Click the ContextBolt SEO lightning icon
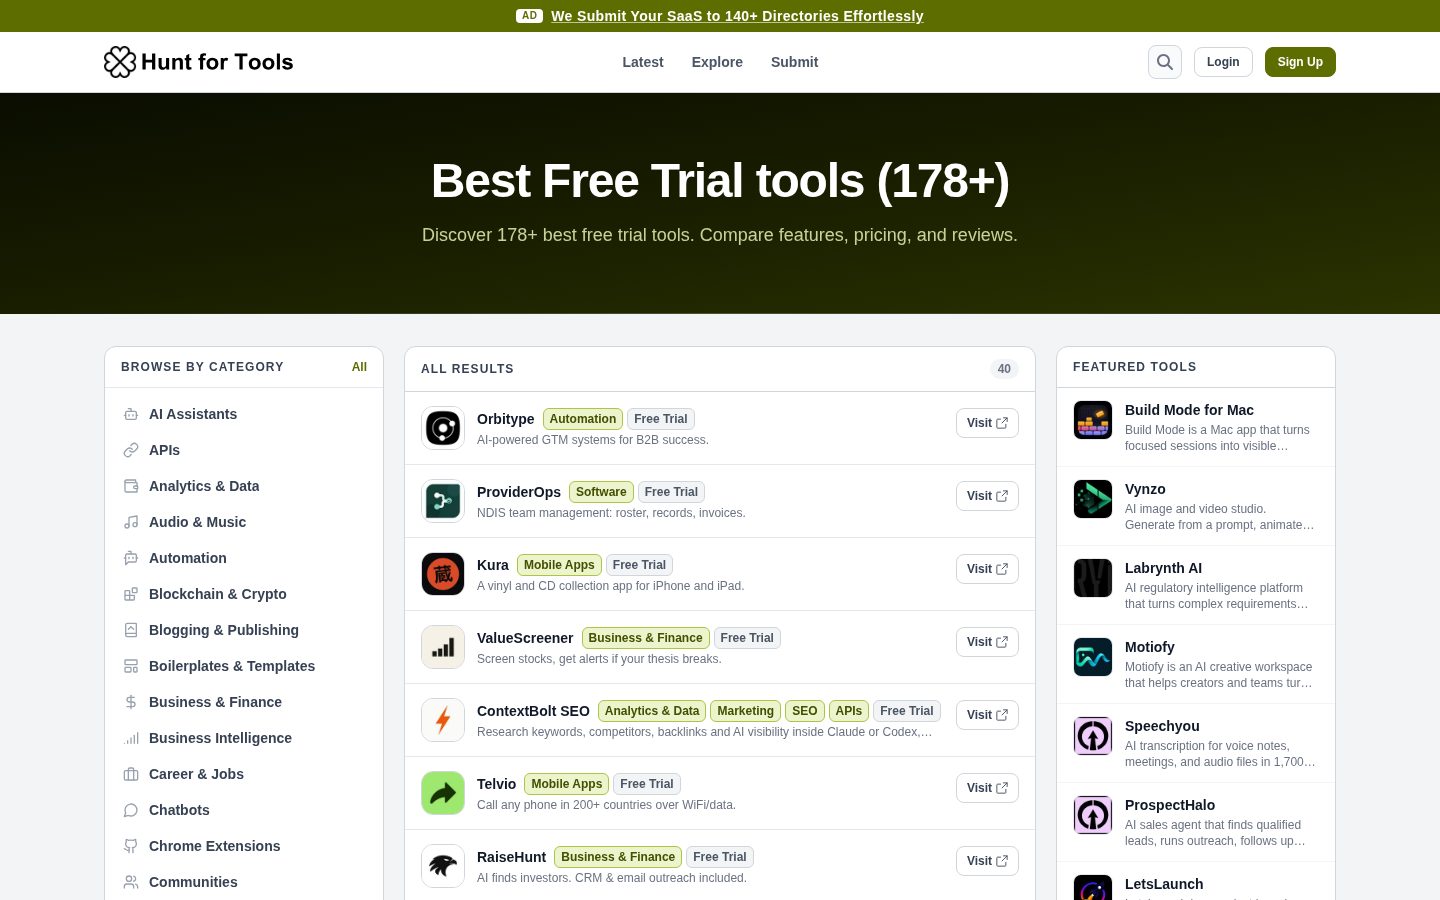 coord(443,720)
